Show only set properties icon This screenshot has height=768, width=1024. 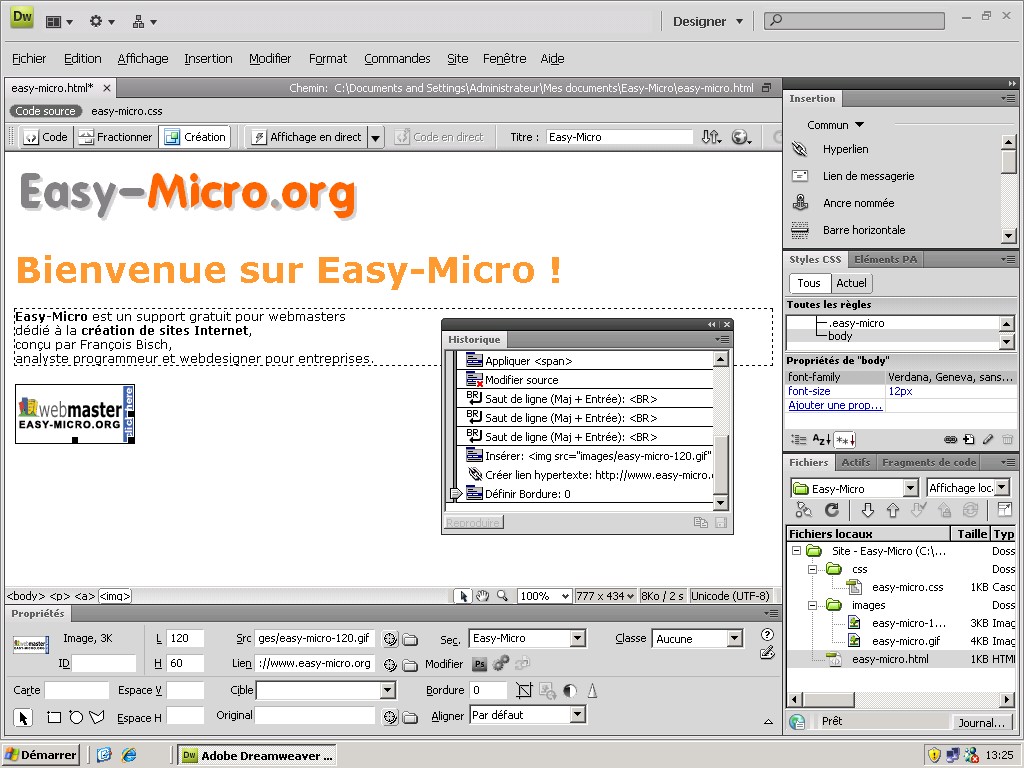[x=844, y=440]
